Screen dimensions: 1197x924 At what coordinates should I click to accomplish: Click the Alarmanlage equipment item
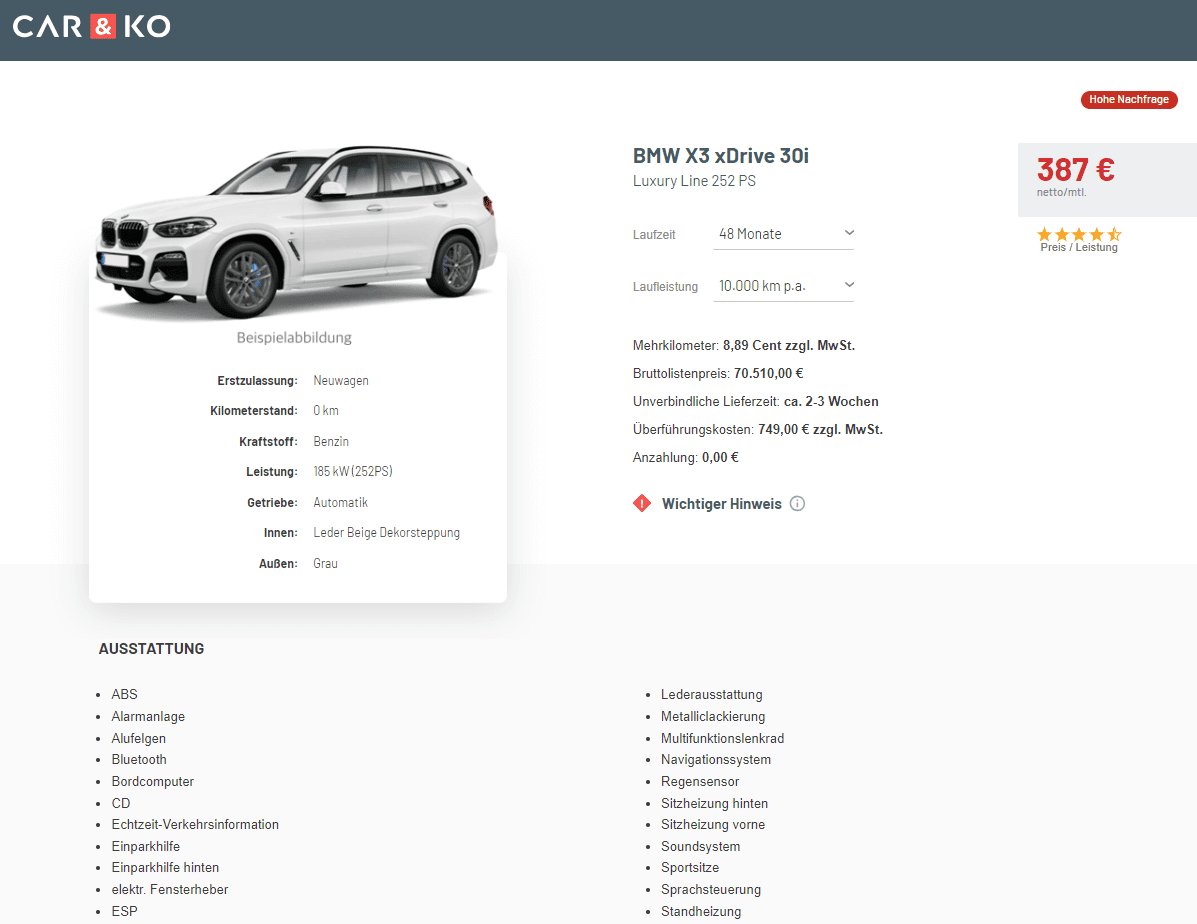pos(148,716)
